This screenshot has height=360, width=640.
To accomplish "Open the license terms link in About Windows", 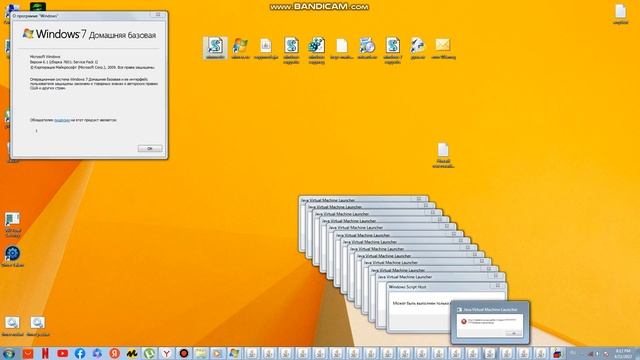I will tap(62, 120).
